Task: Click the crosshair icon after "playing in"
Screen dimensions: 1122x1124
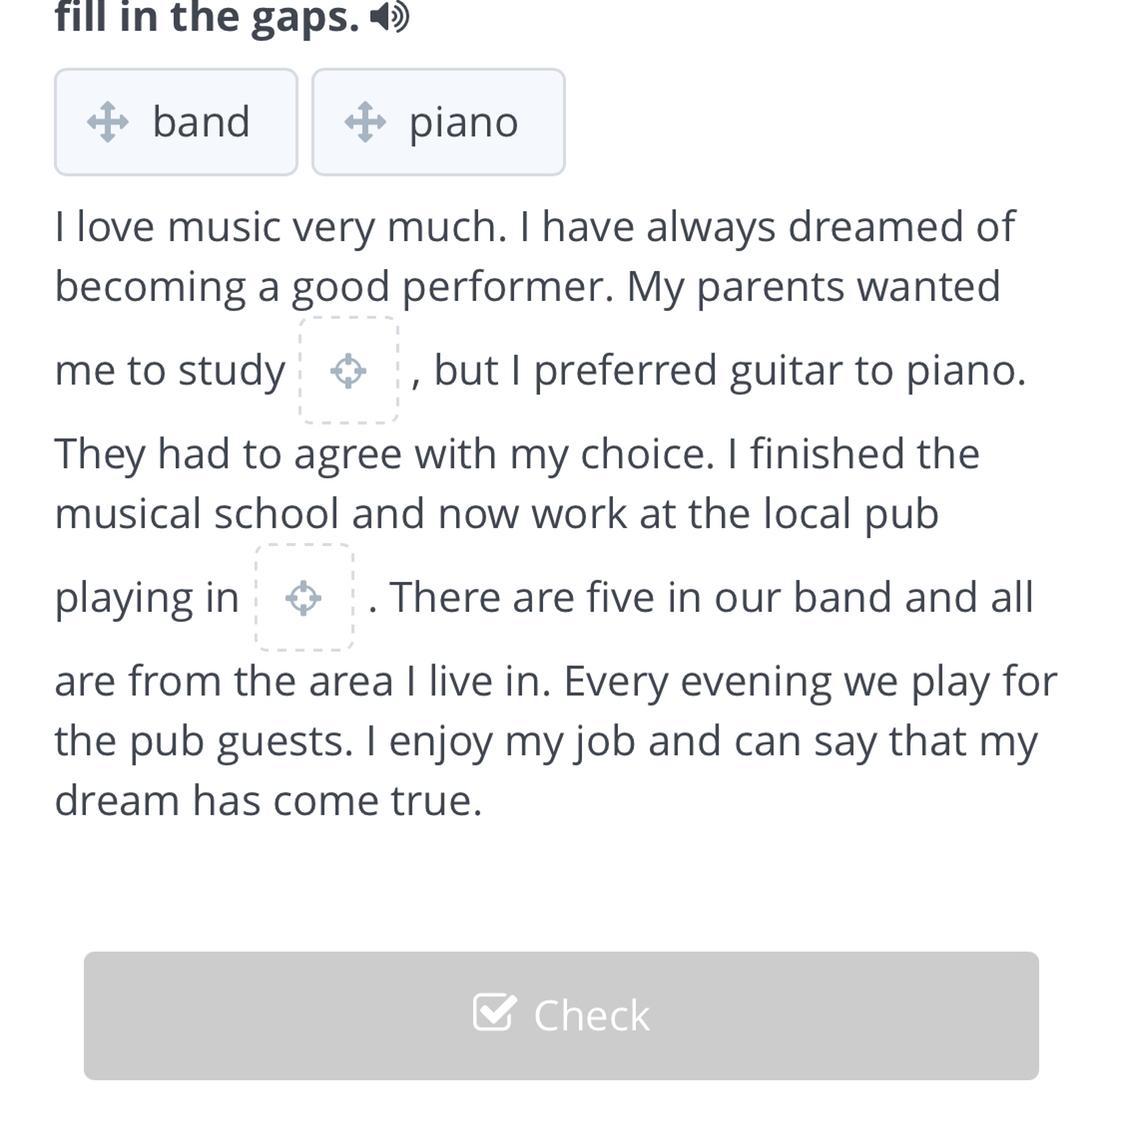Action: (x=303, y=598)
